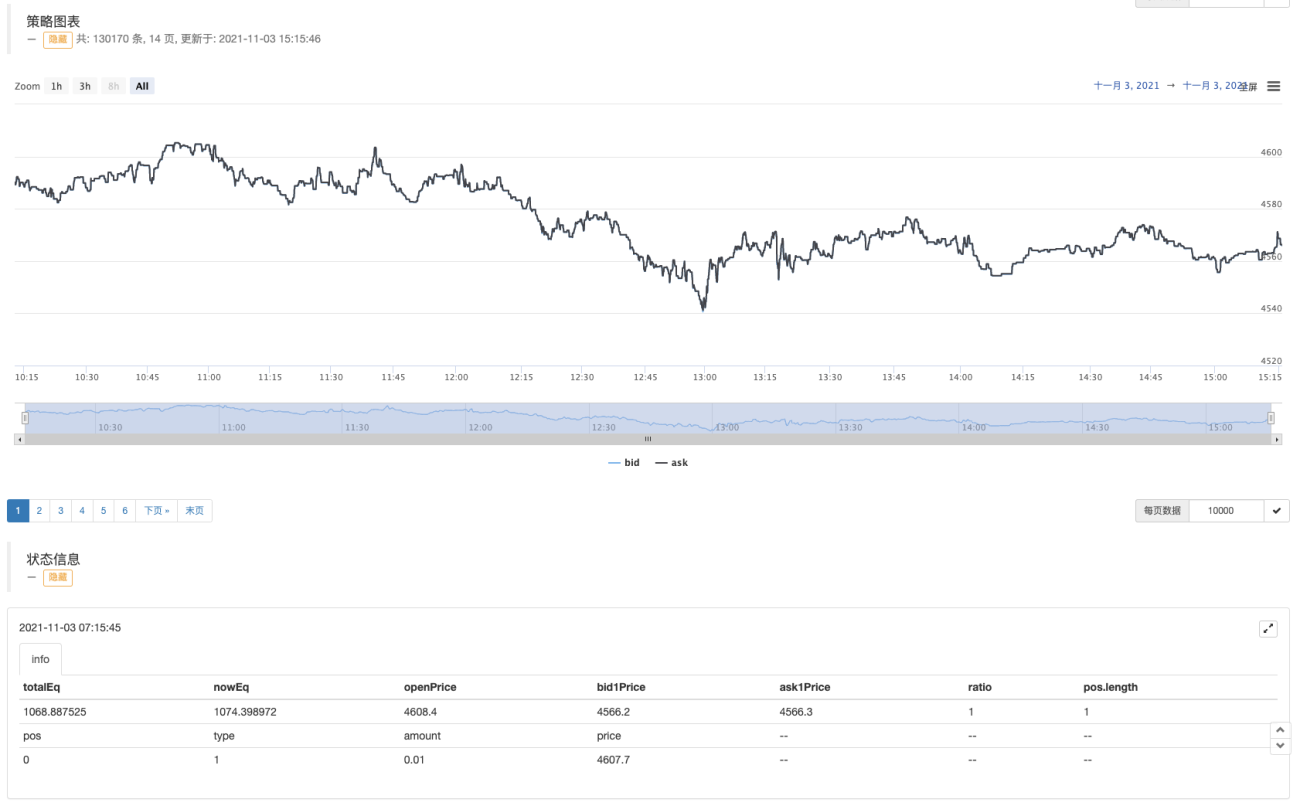This screenshot has height=806, width=1300.
Task: Set chart zoom to 3h
Action: point(85,86)
